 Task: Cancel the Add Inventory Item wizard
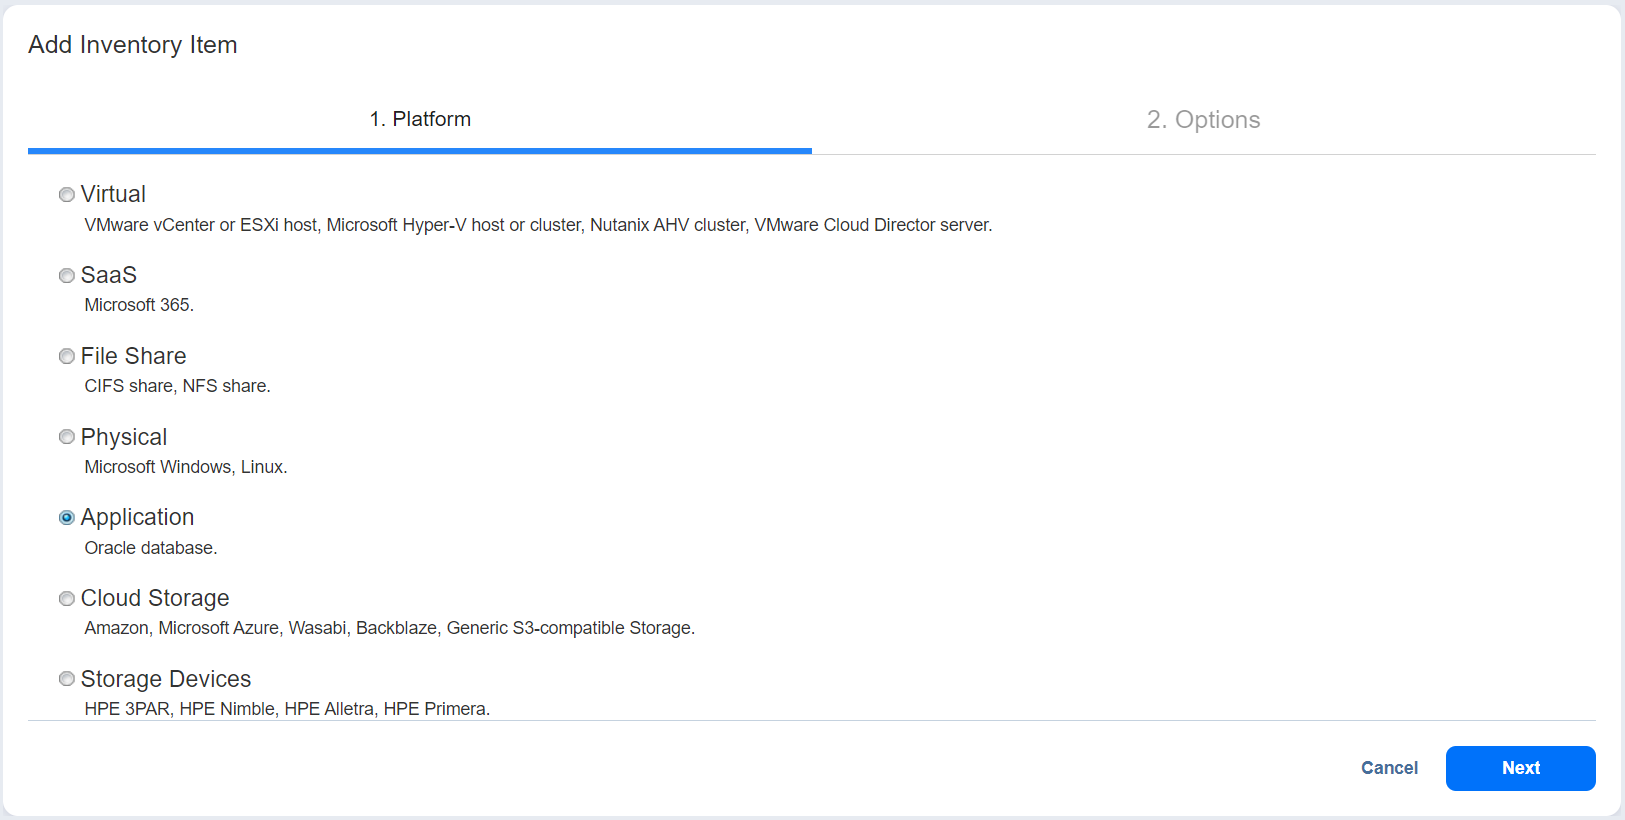point(1389,768)
